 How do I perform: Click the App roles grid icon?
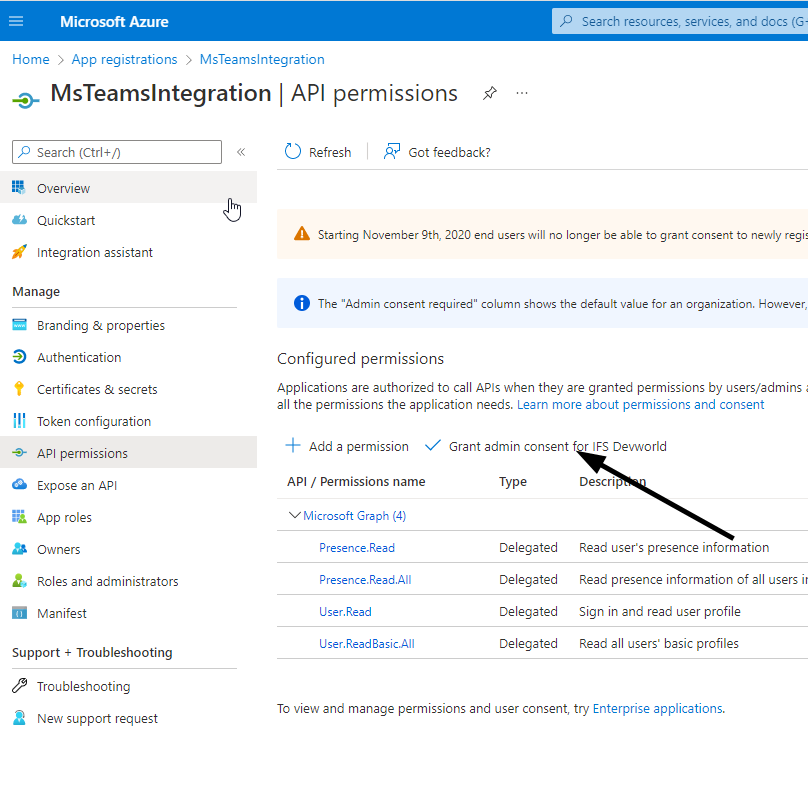[21, 517]
